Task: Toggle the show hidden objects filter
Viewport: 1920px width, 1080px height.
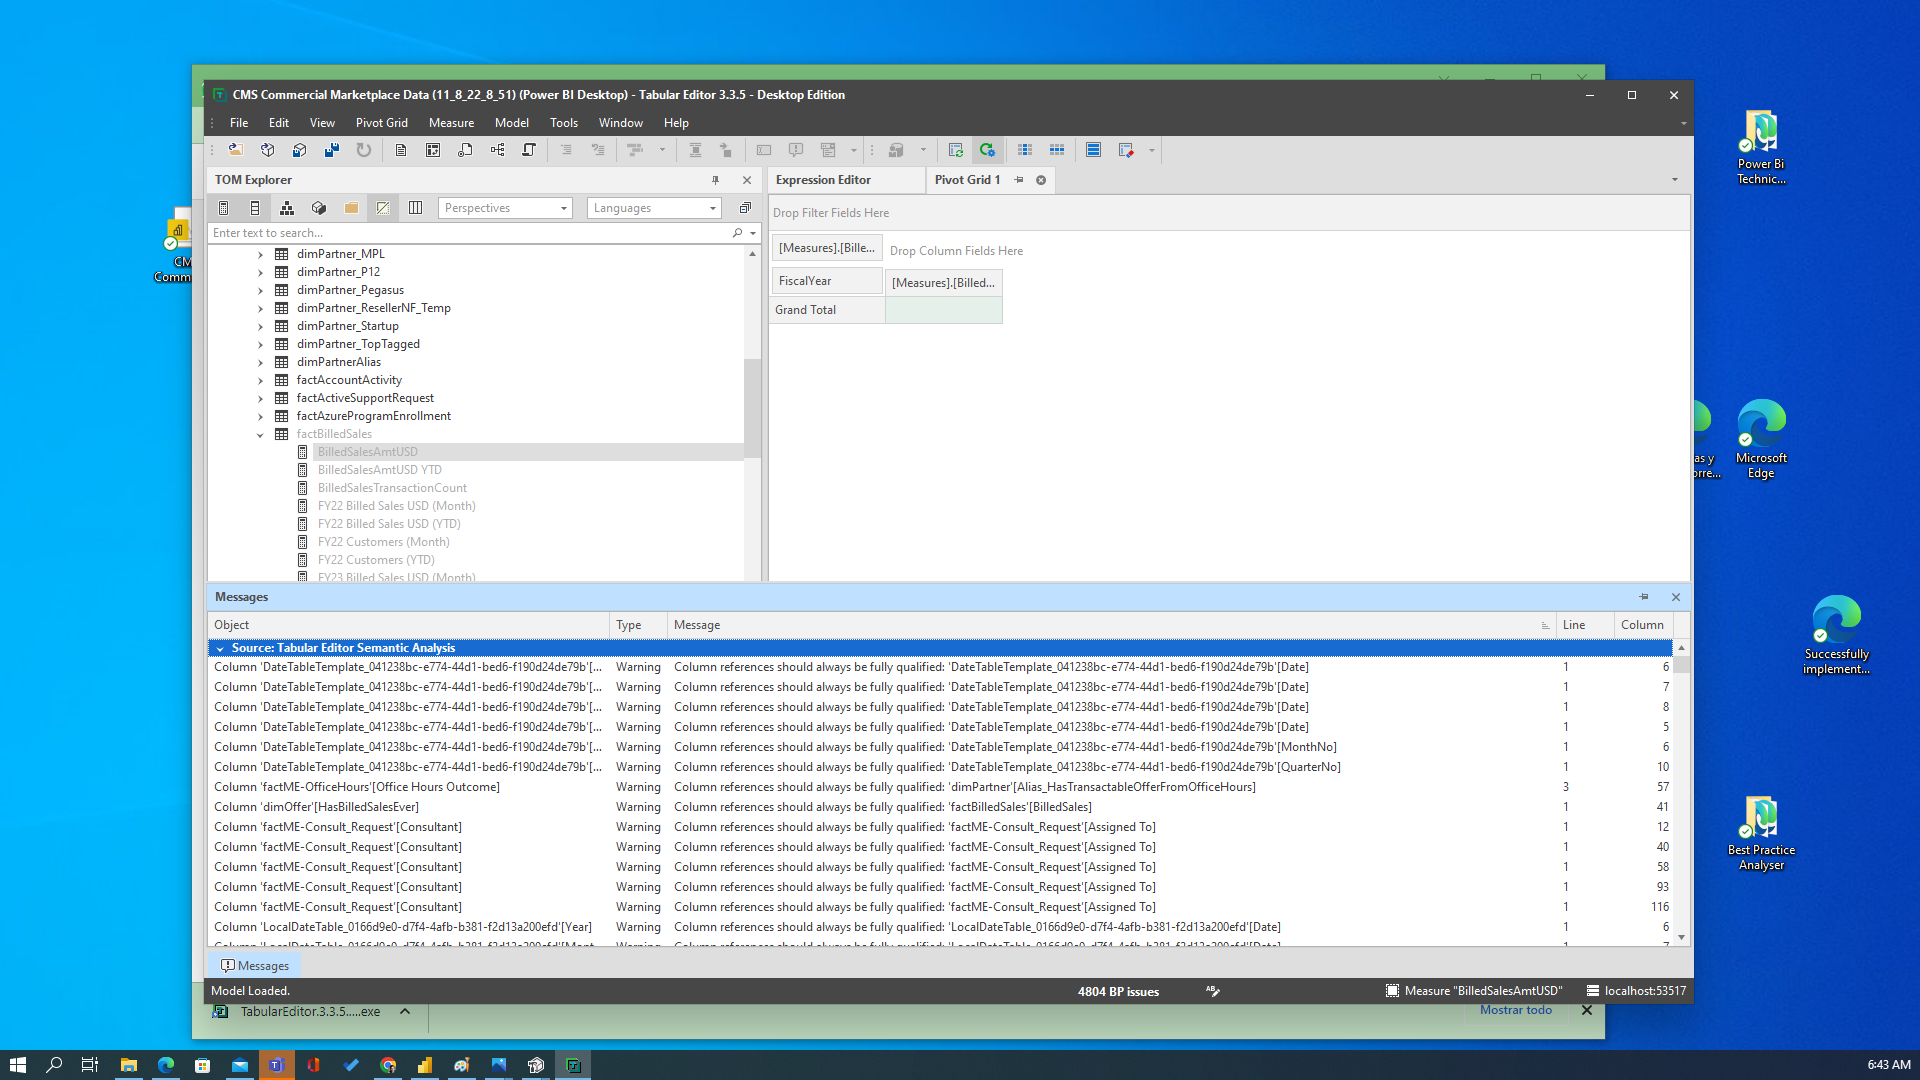Action: (x=383, y=207)
